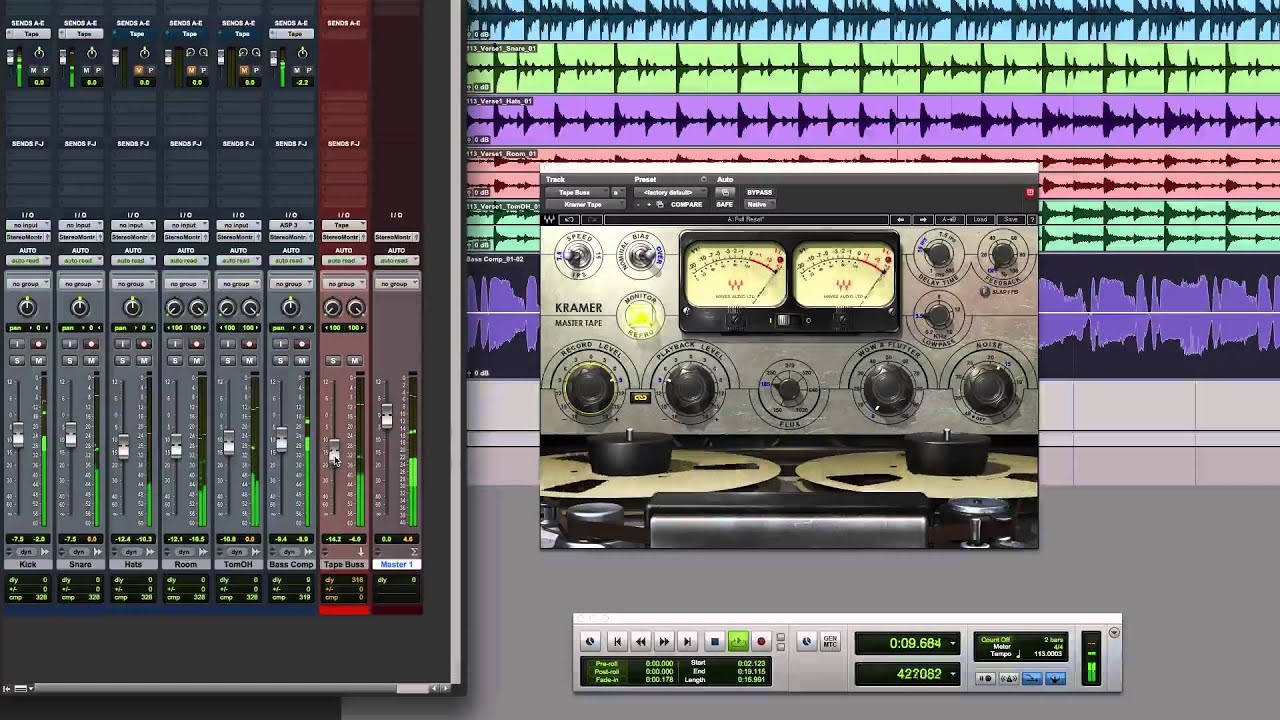1280x720 pixels.
Task: Go to next Waves preset arrow
Action: [923, 219]
